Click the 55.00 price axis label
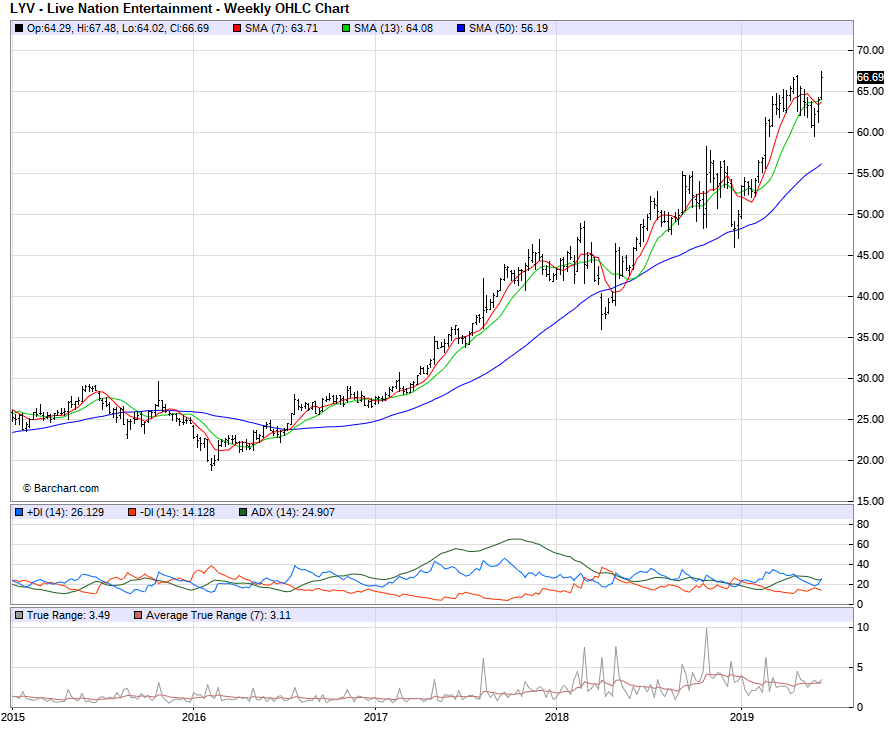The image size is (895, 748). pyautogui.click(x=870, y=173)
